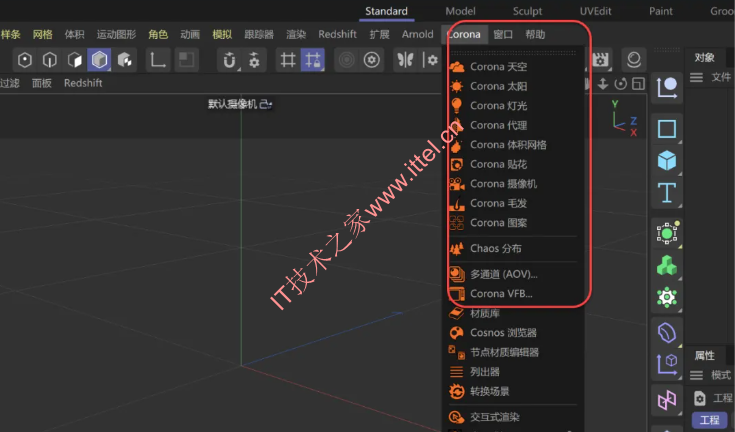The image size is (735, 432).
Task: Open the Arnold menu
Action: tap(418, 34)
